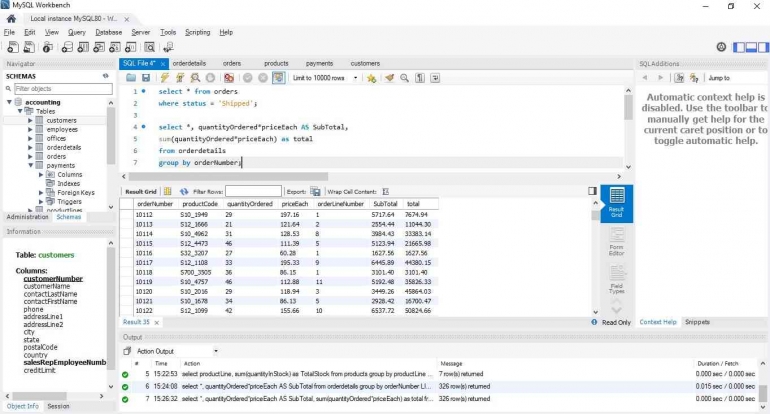Click the rollback transaction icon
This screenshot has height=414, width=770.
263,78
